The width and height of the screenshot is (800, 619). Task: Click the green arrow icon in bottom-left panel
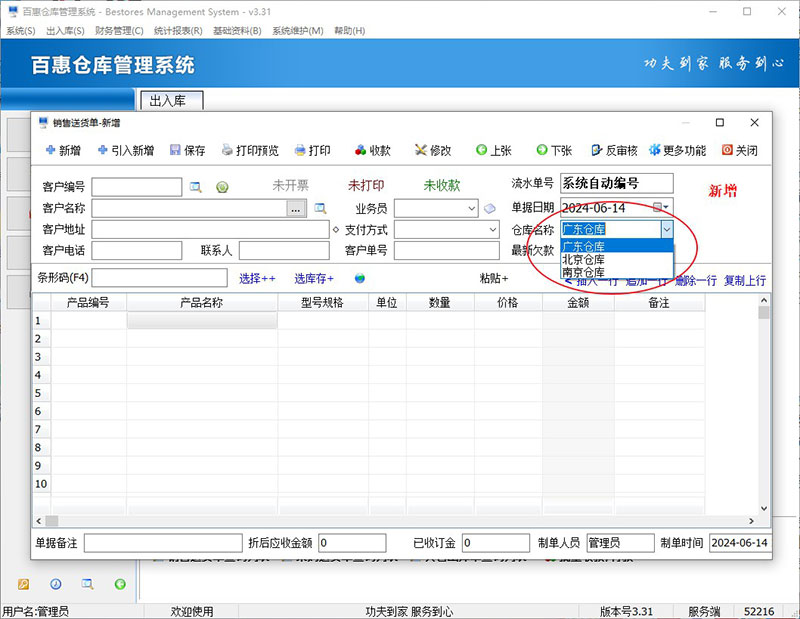120,584
